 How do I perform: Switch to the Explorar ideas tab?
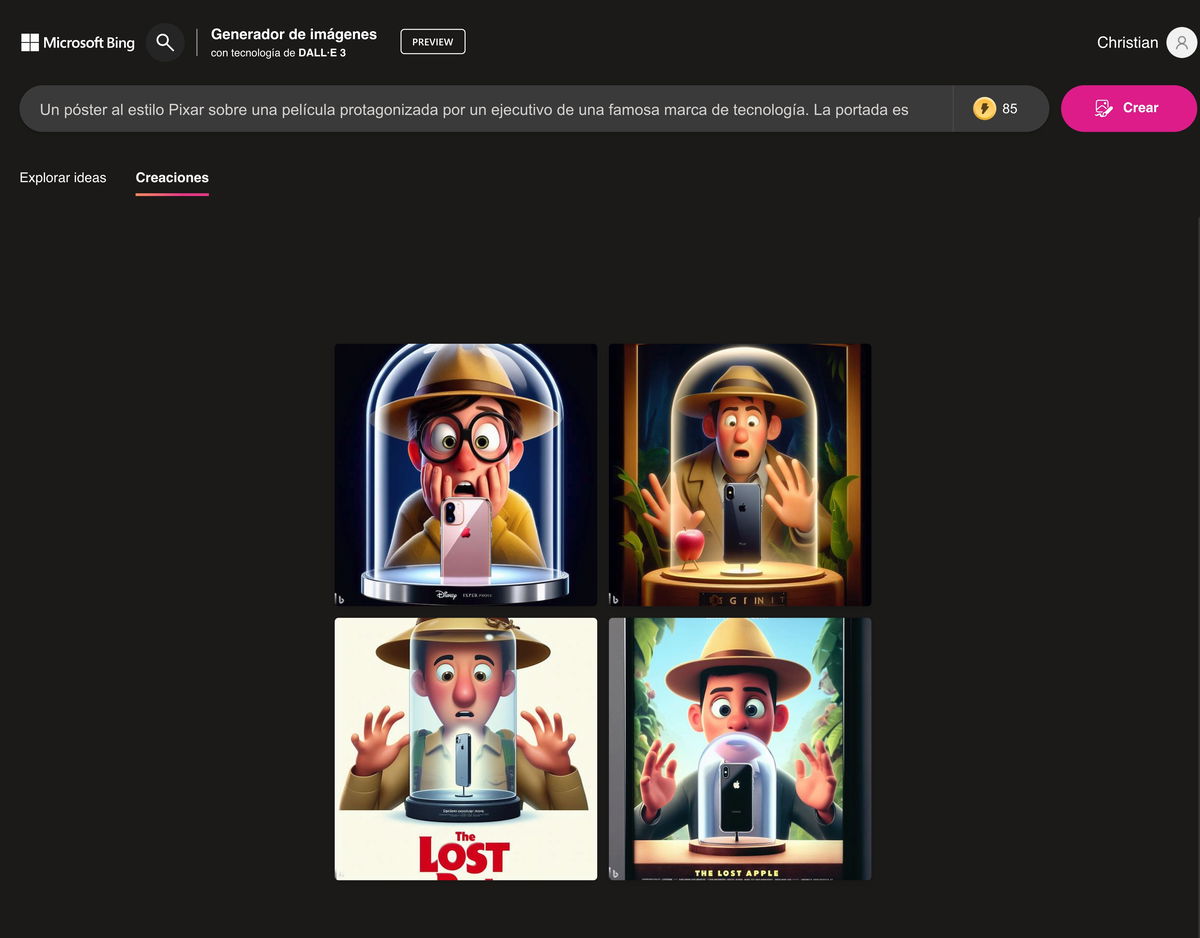tap(62, 177)
